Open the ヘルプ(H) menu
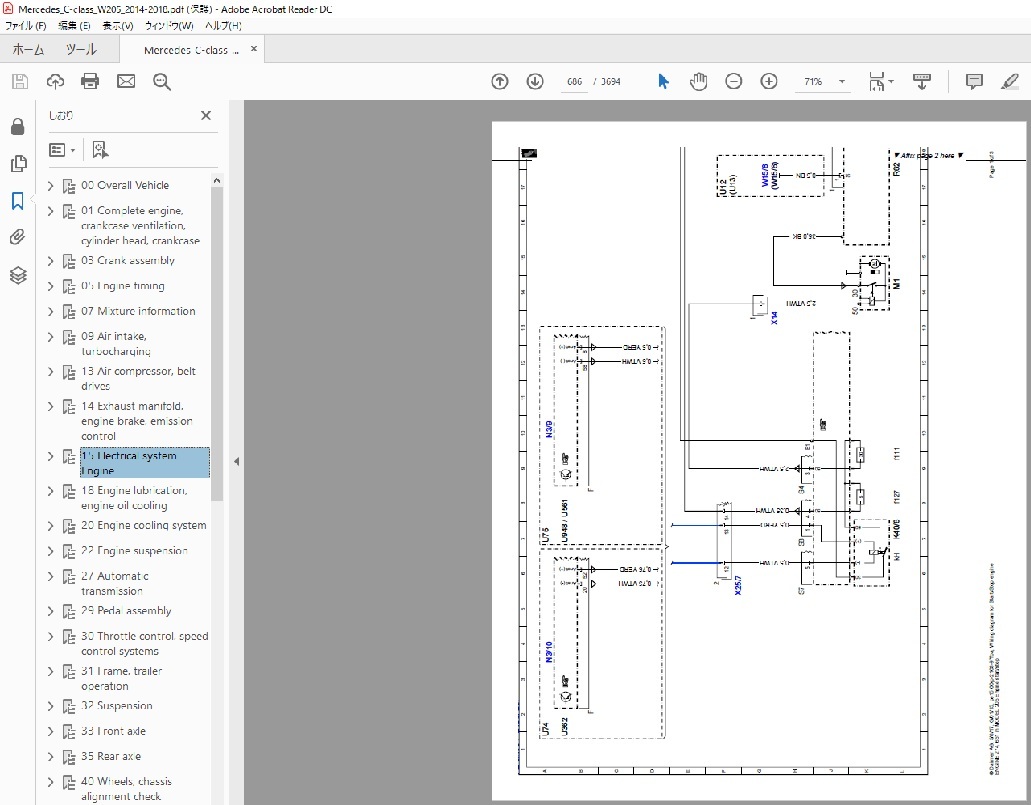The width and height of the screenshot is (1031, 805). (x=223, y=26)
